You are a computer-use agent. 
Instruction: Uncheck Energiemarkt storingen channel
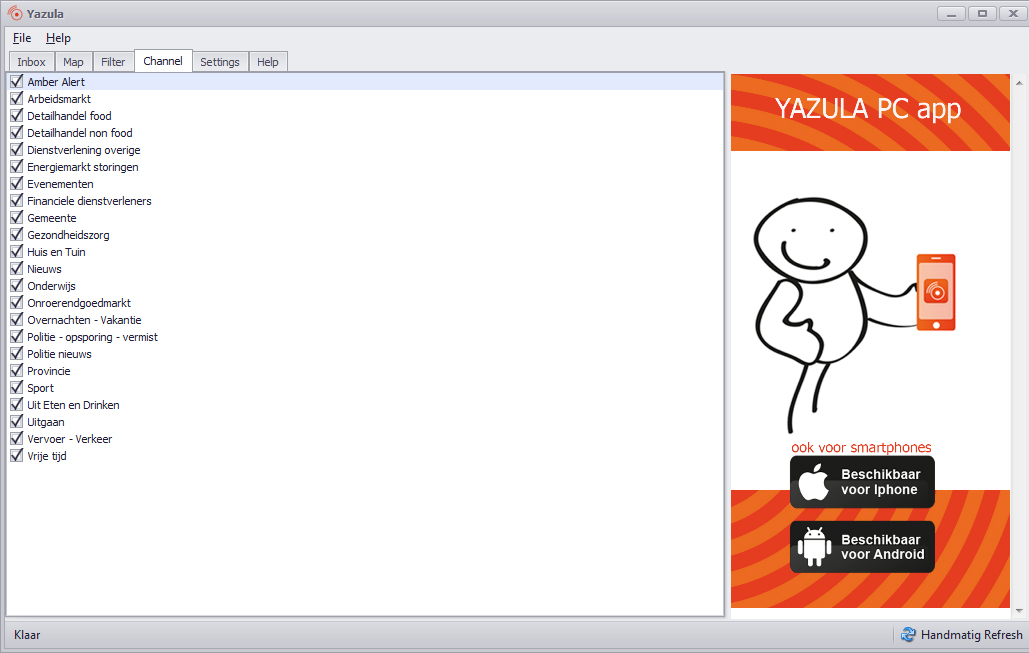[17, 167]
